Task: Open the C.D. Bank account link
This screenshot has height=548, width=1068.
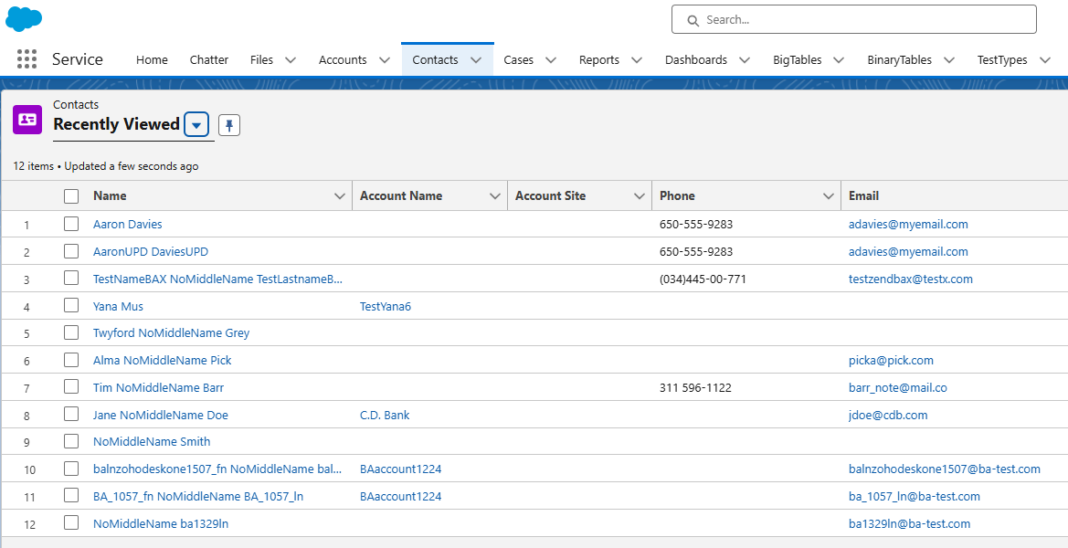Action: coord(384,415)
